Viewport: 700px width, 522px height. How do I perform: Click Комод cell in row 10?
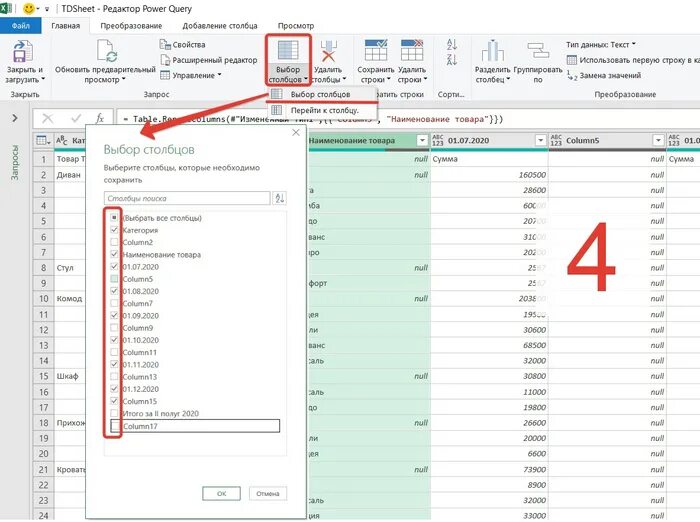tap(69, 298)
